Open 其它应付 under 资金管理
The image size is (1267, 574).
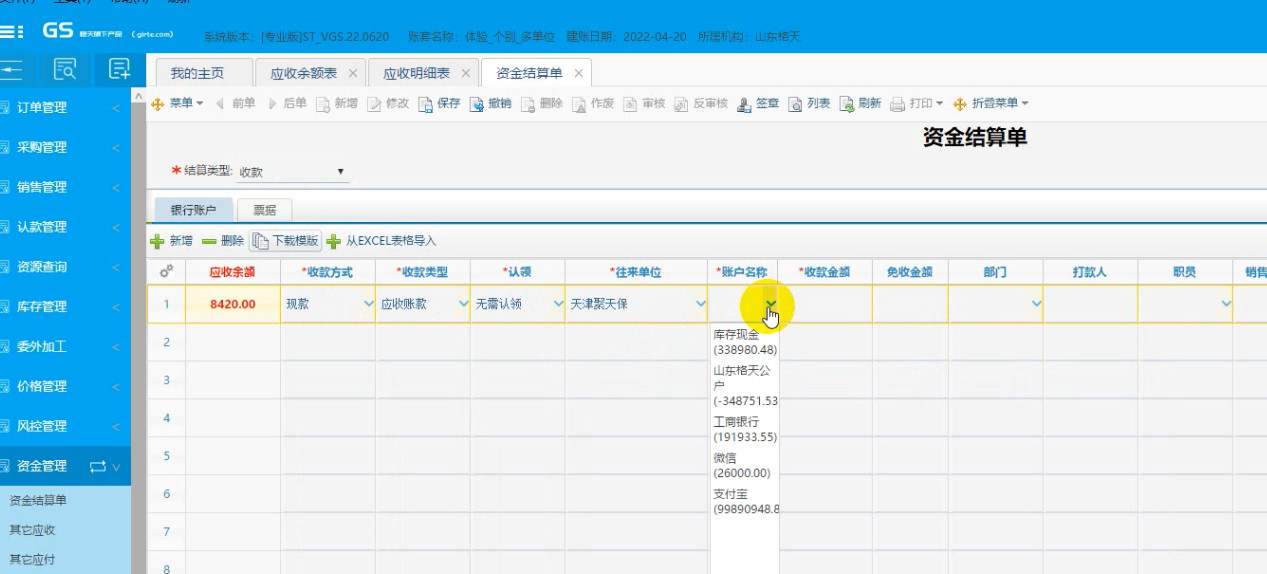point(32,559)
